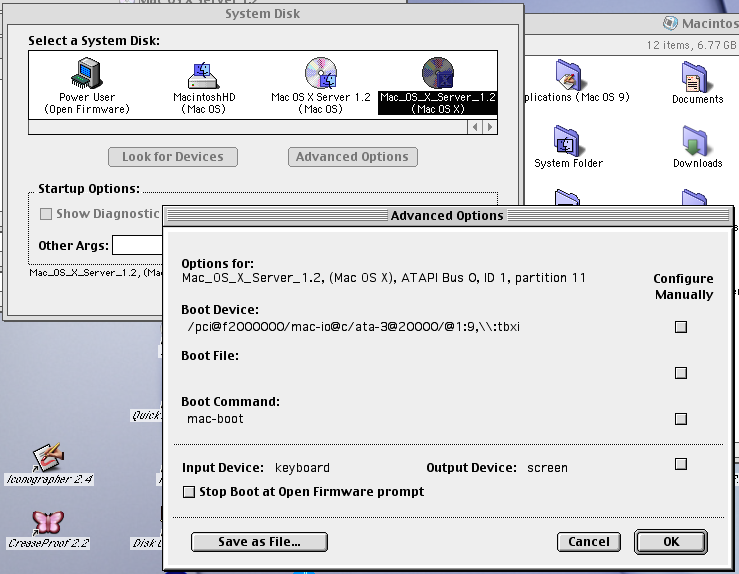This screenshot has width=739, height=574.
Task: Tick the Boot File Configure Manually checkbox
Action: pyautogui.click(x=681, y=373)
